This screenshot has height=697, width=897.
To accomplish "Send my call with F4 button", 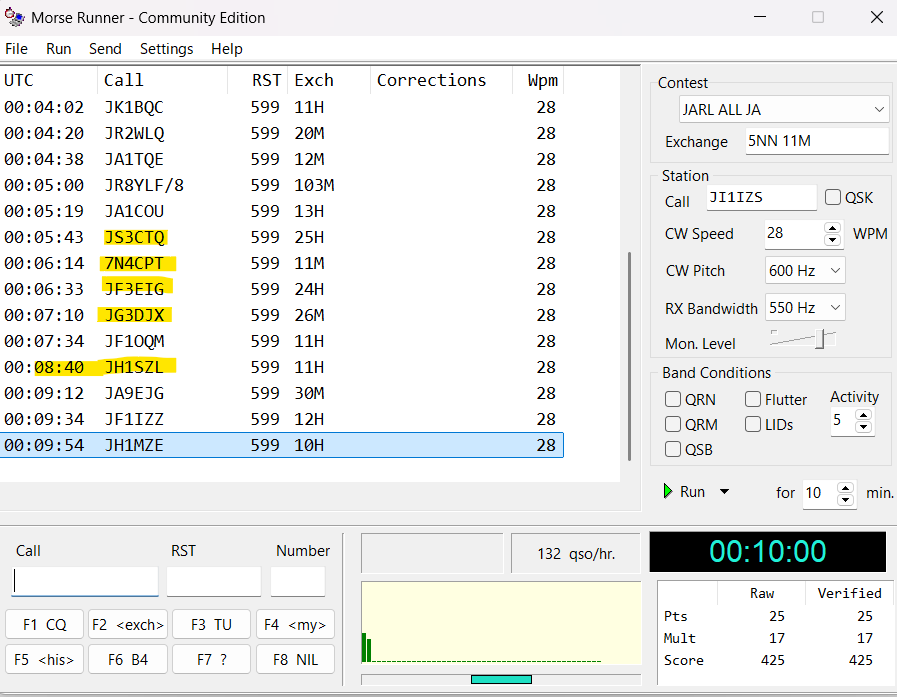I will pos(295,624).
